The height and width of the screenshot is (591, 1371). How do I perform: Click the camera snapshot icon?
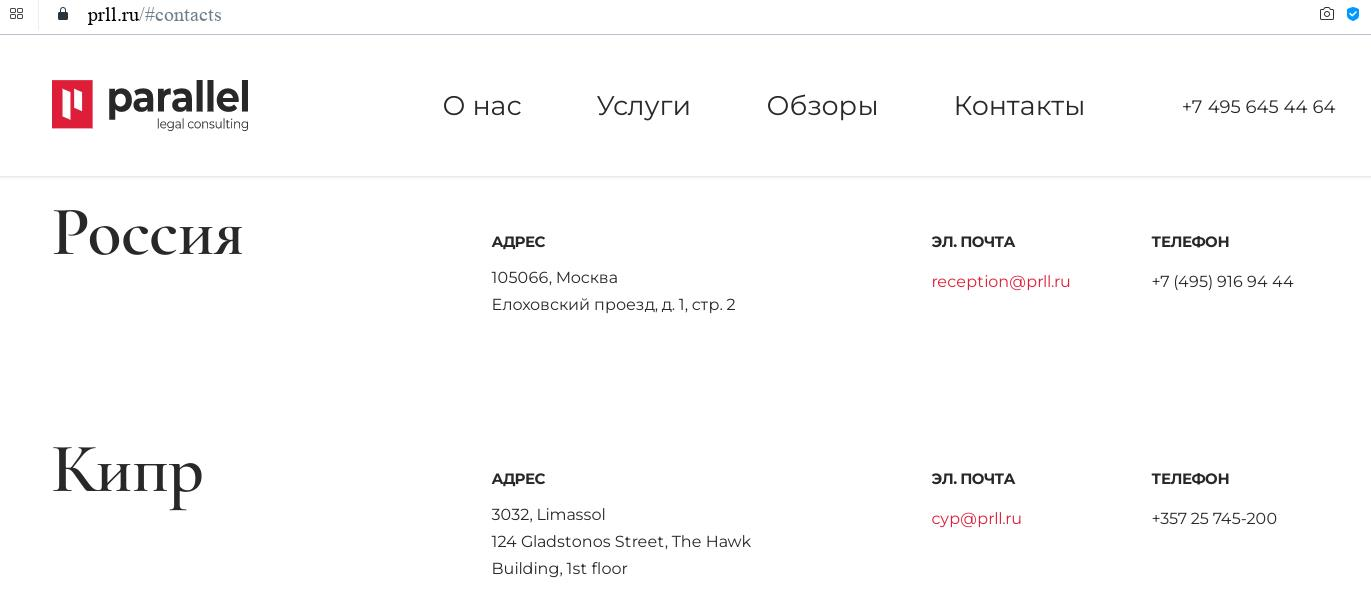tap(1327, 14)
